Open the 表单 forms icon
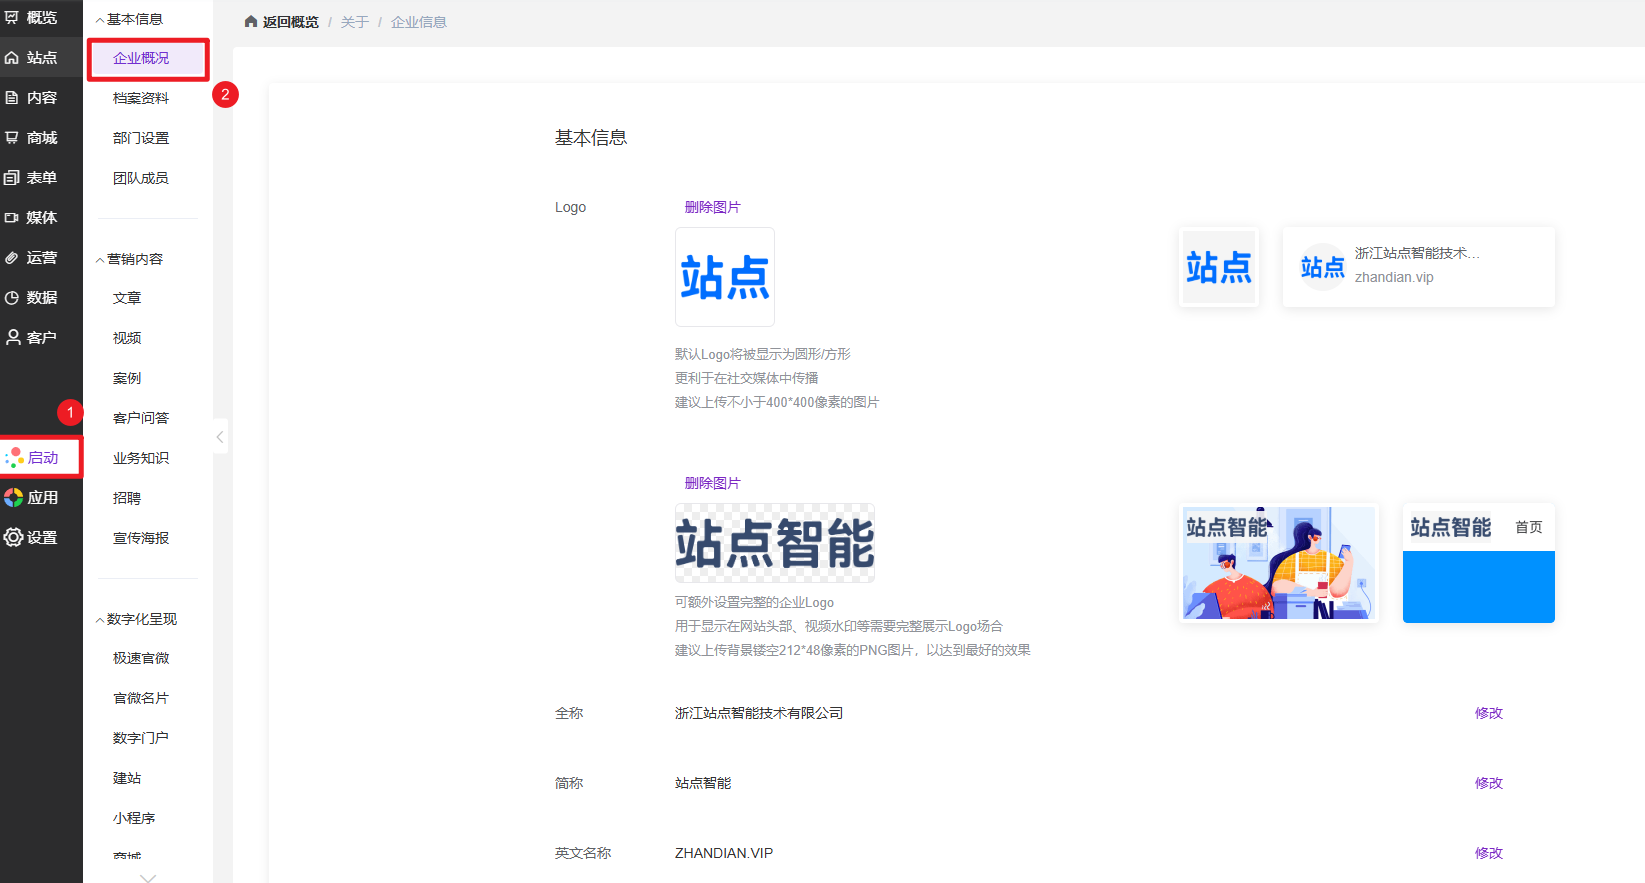1645x883 pixels. coord(12,178)
